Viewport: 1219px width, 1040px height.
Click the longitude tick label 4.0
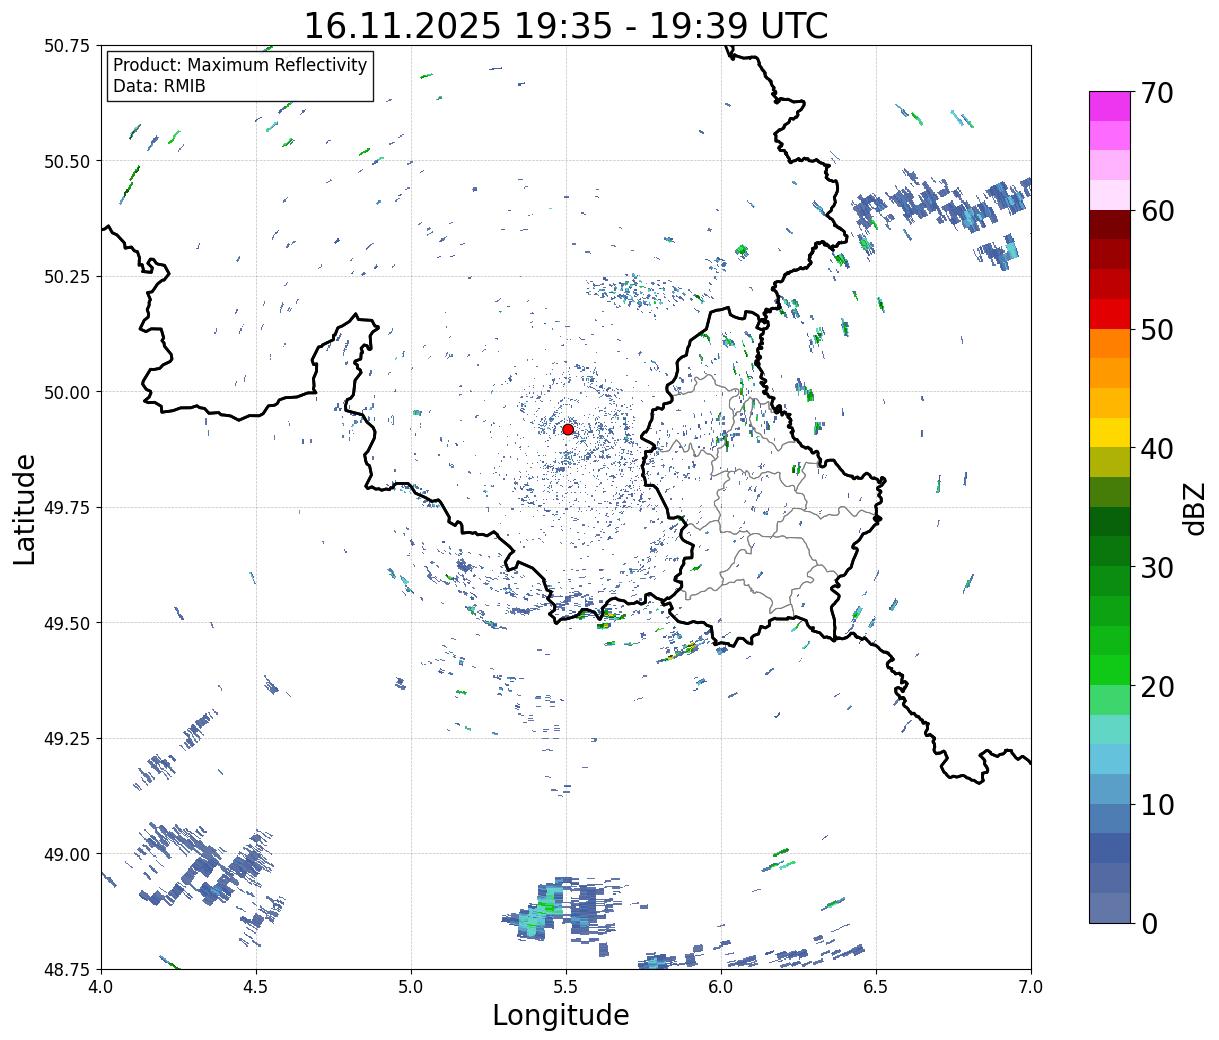[102, 987]
